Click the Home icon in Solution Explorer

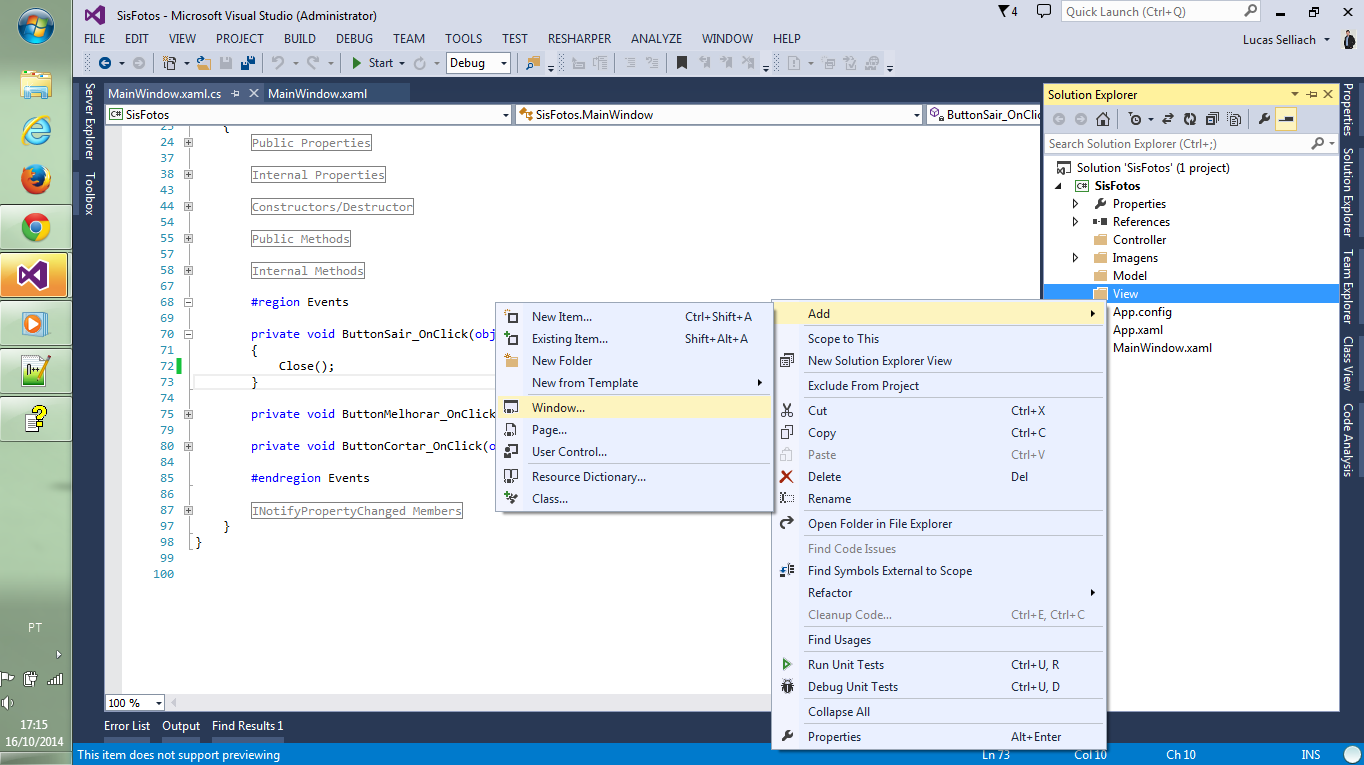point(1103,119)
